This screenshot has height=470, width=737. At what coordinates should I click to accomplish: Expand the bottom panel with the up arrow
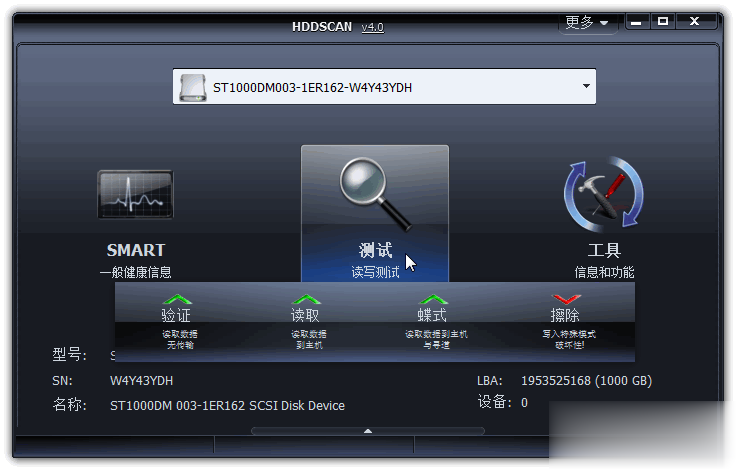click(368, 431)
